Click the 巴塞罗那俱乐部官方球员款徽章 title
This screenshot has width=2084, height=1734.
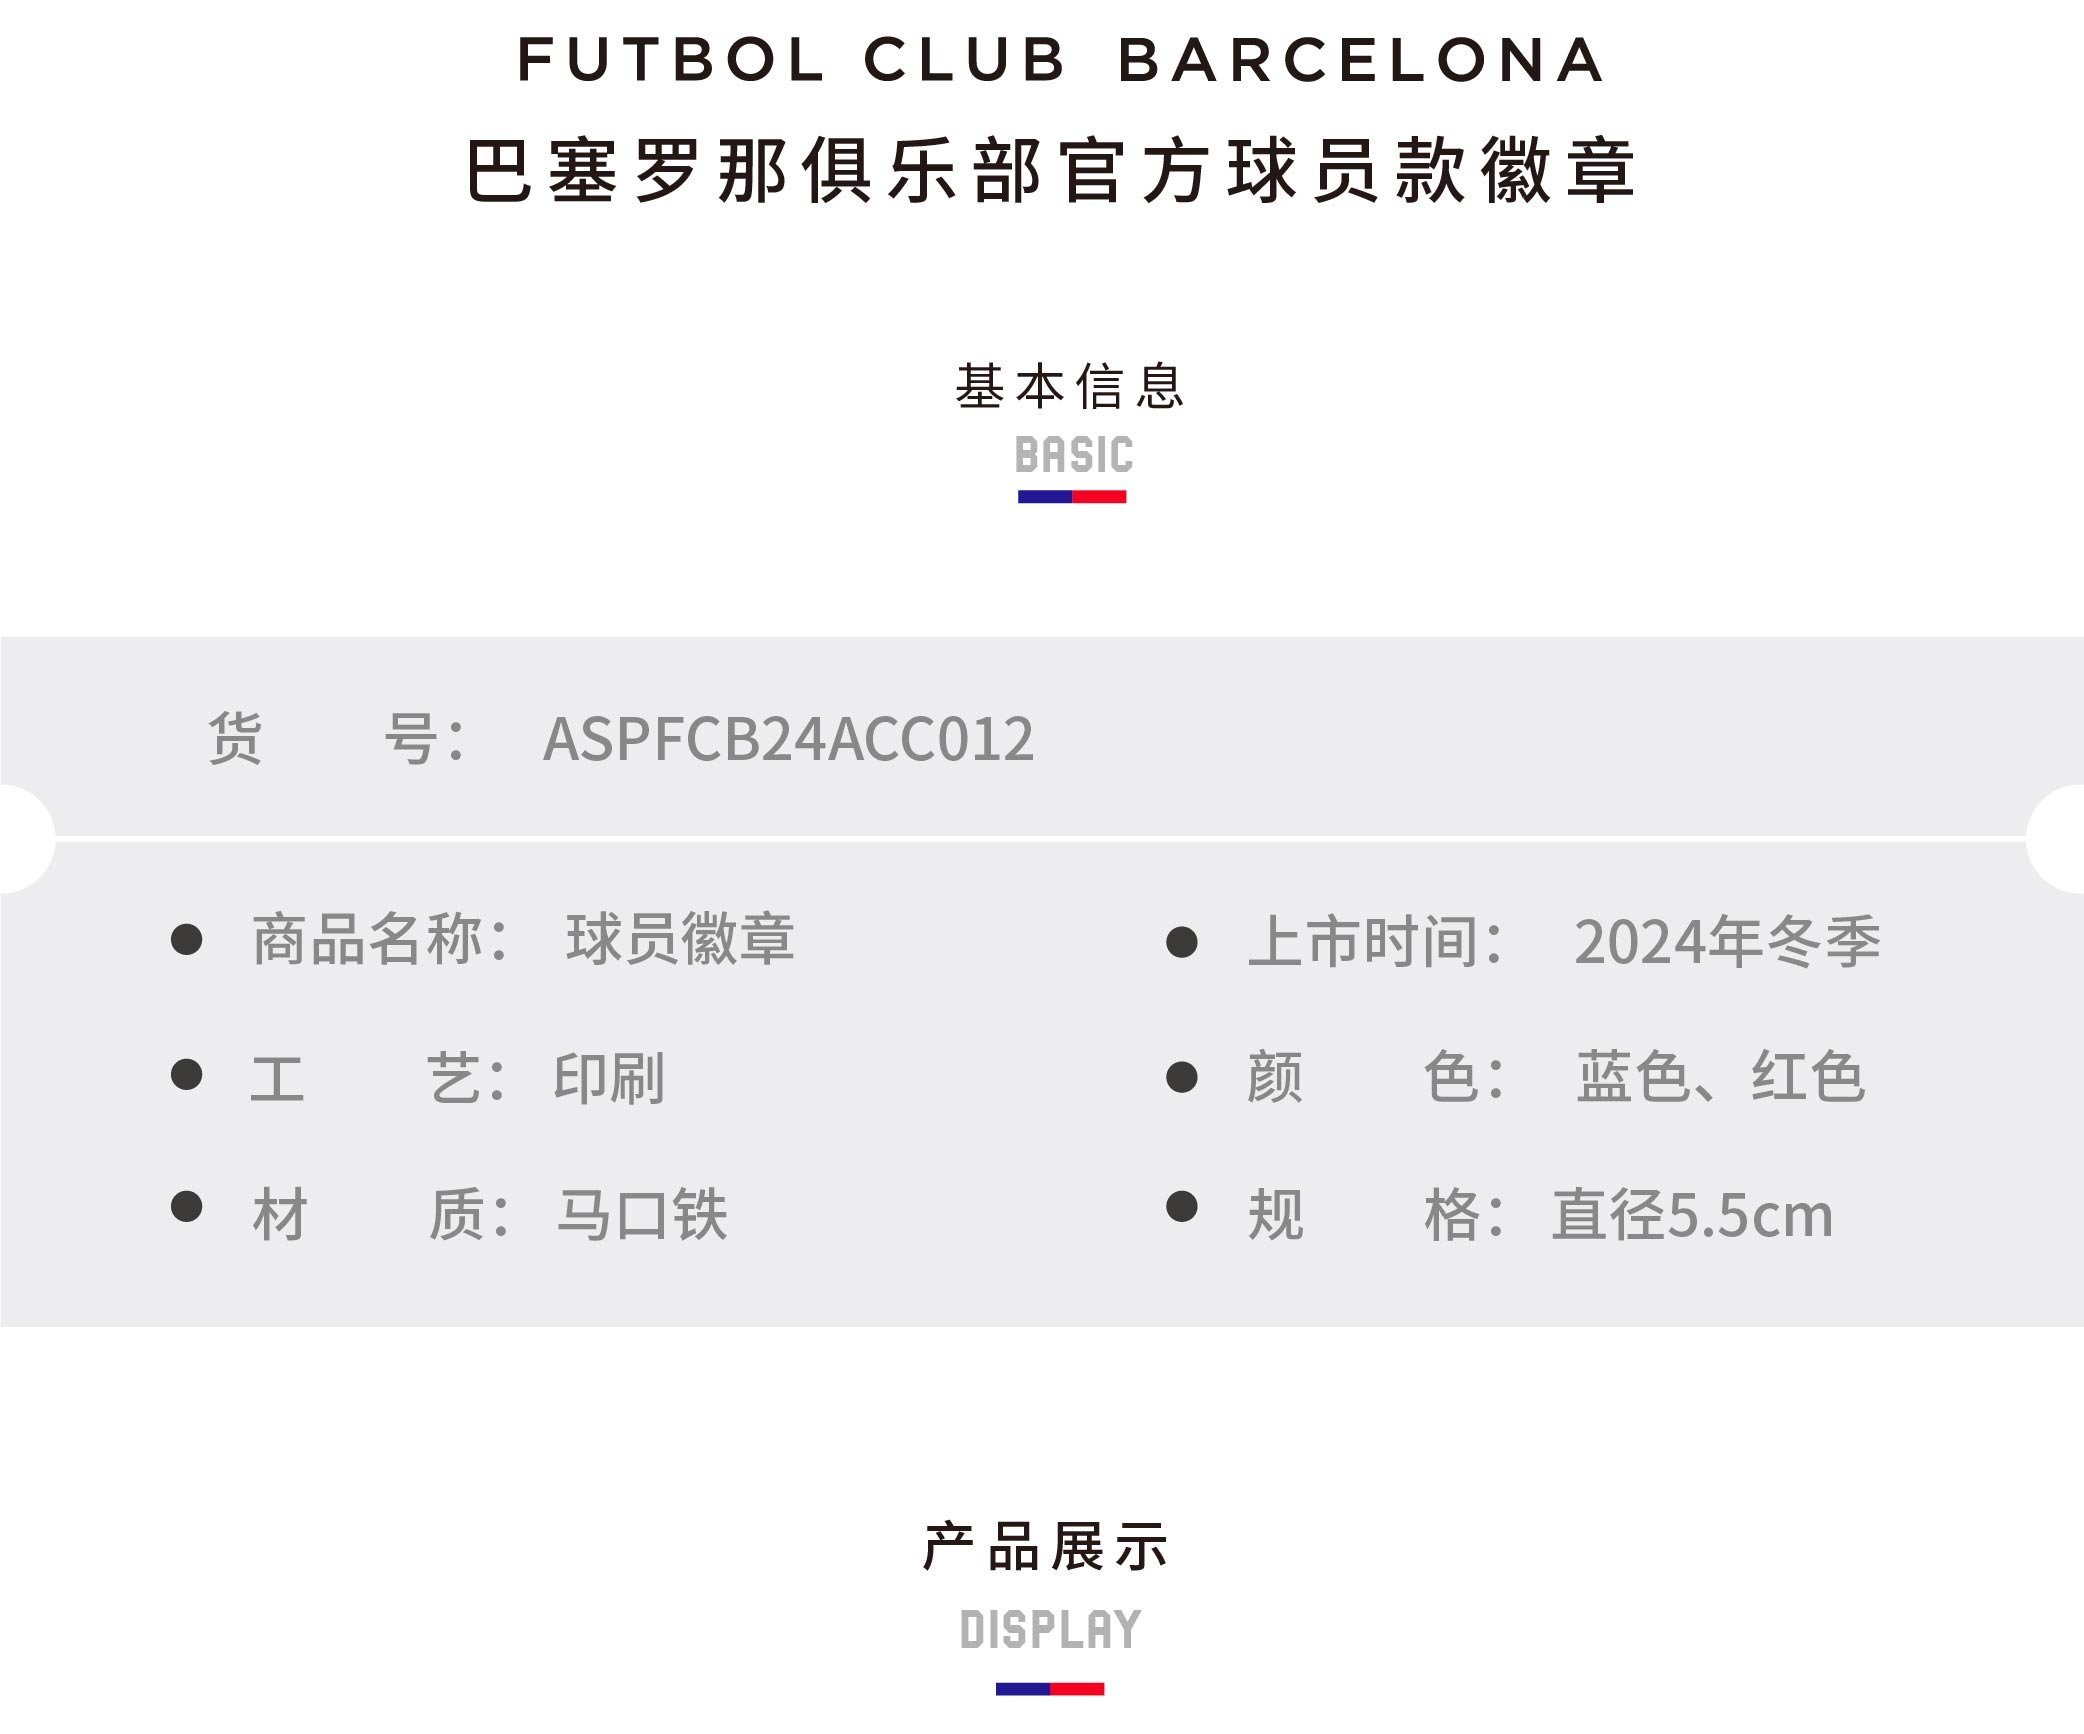click(1051, 171)
